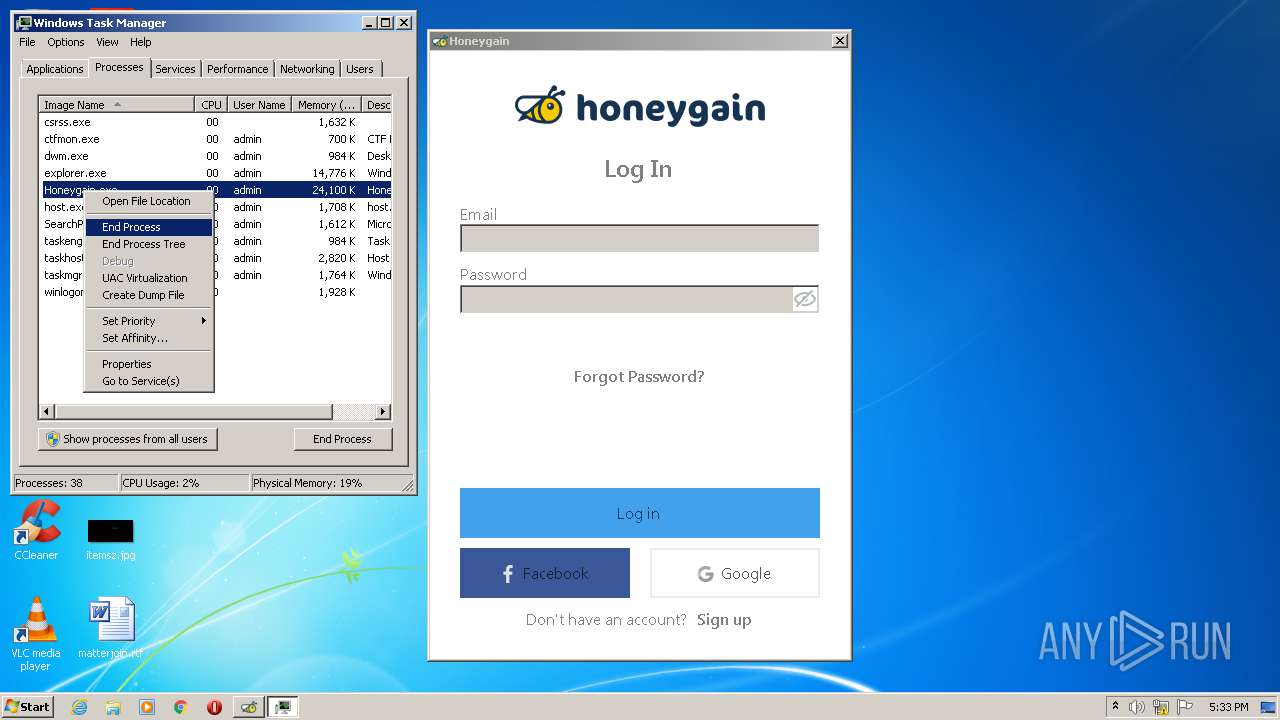Select Create Dump File menu entry
Screen dimensions: 1280x720
pos(149,295)
